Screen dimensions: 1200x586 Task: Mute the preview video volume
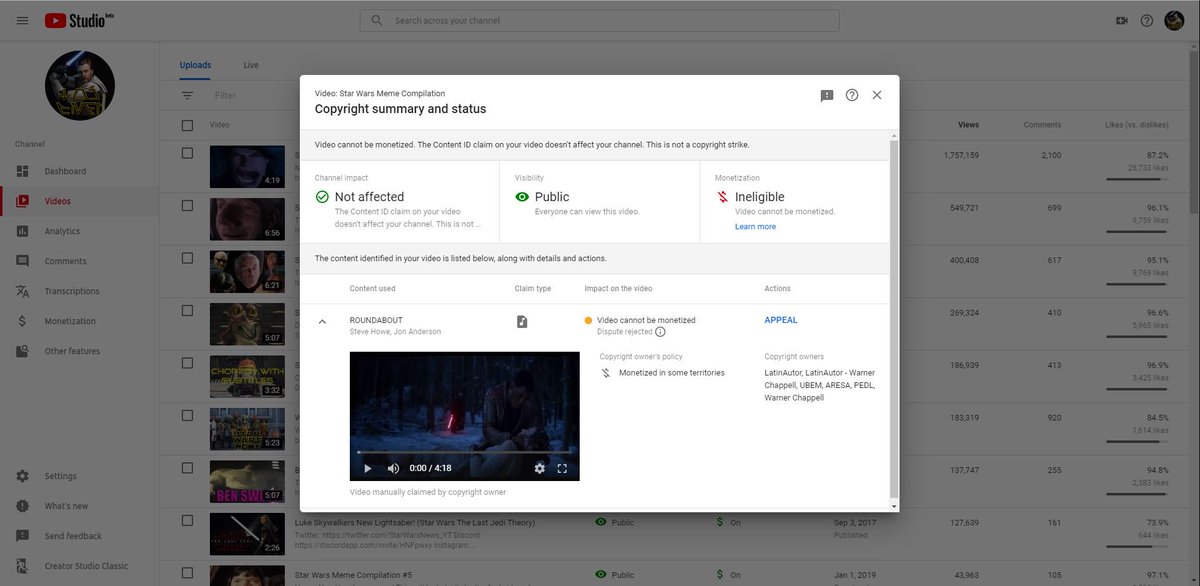pyautogui.click(x=393, y=468)
